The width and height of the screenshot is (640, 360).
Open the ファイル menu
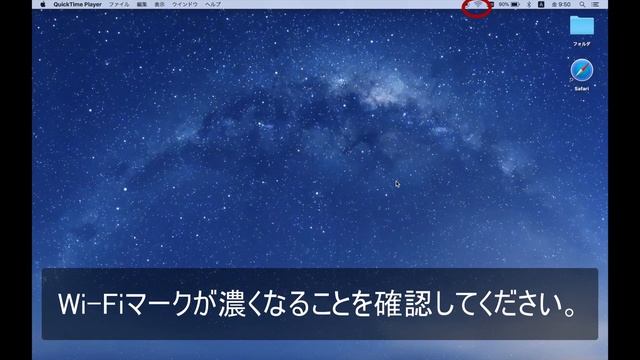point(119,4)
